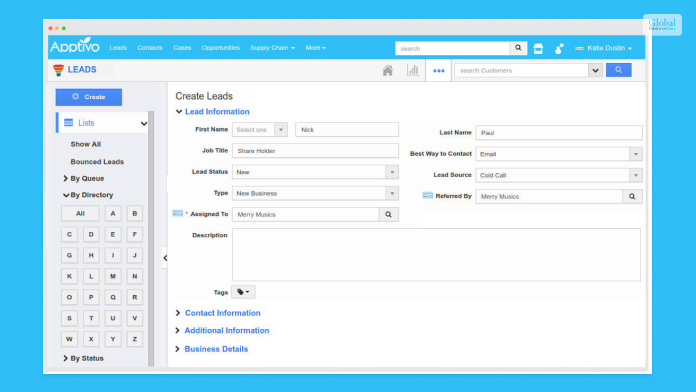Open the reports bar chart icon
696x392 pixels.
tap(413, 70)
